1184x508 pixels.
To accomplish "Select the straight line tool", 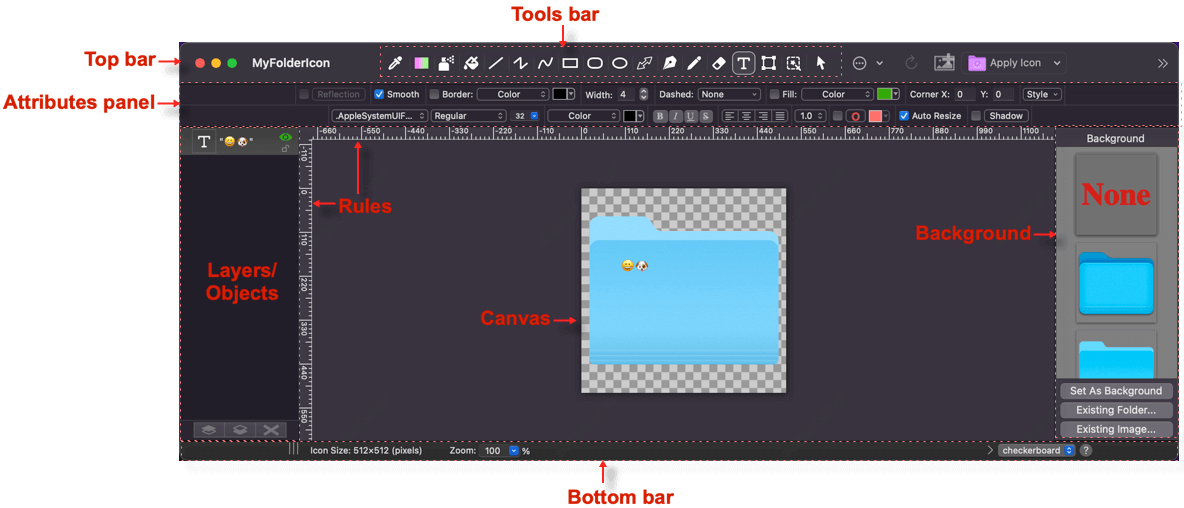I will click(495, 63).
